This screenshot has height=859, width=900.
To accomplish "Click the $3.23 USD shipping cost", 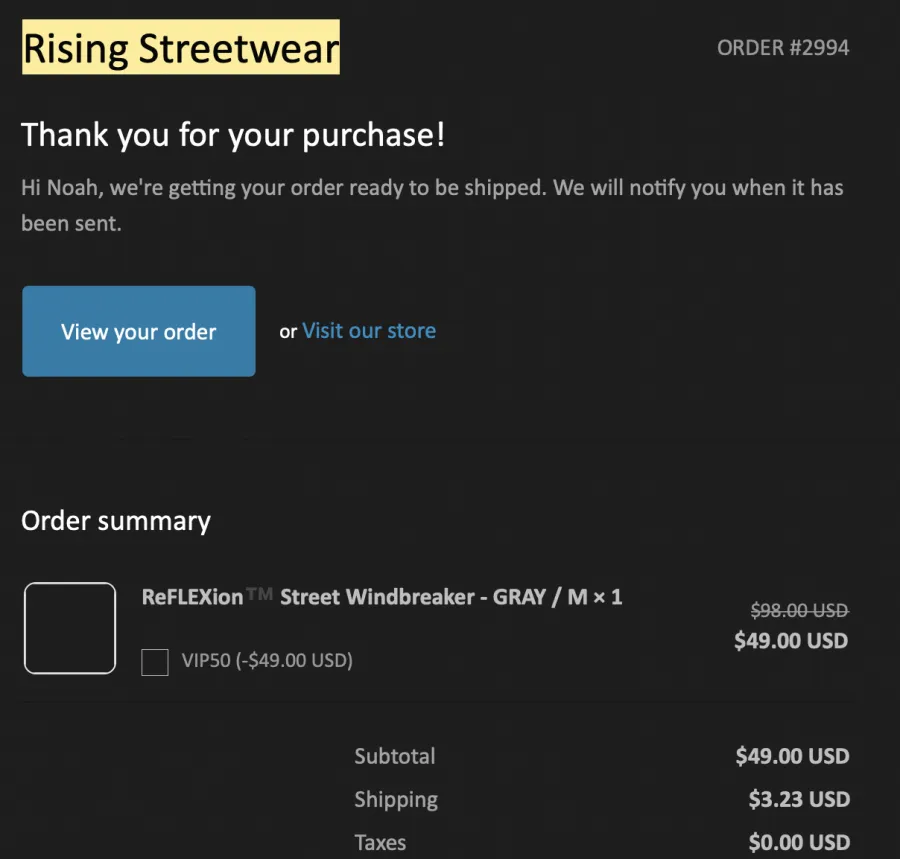I will [799, 799].
